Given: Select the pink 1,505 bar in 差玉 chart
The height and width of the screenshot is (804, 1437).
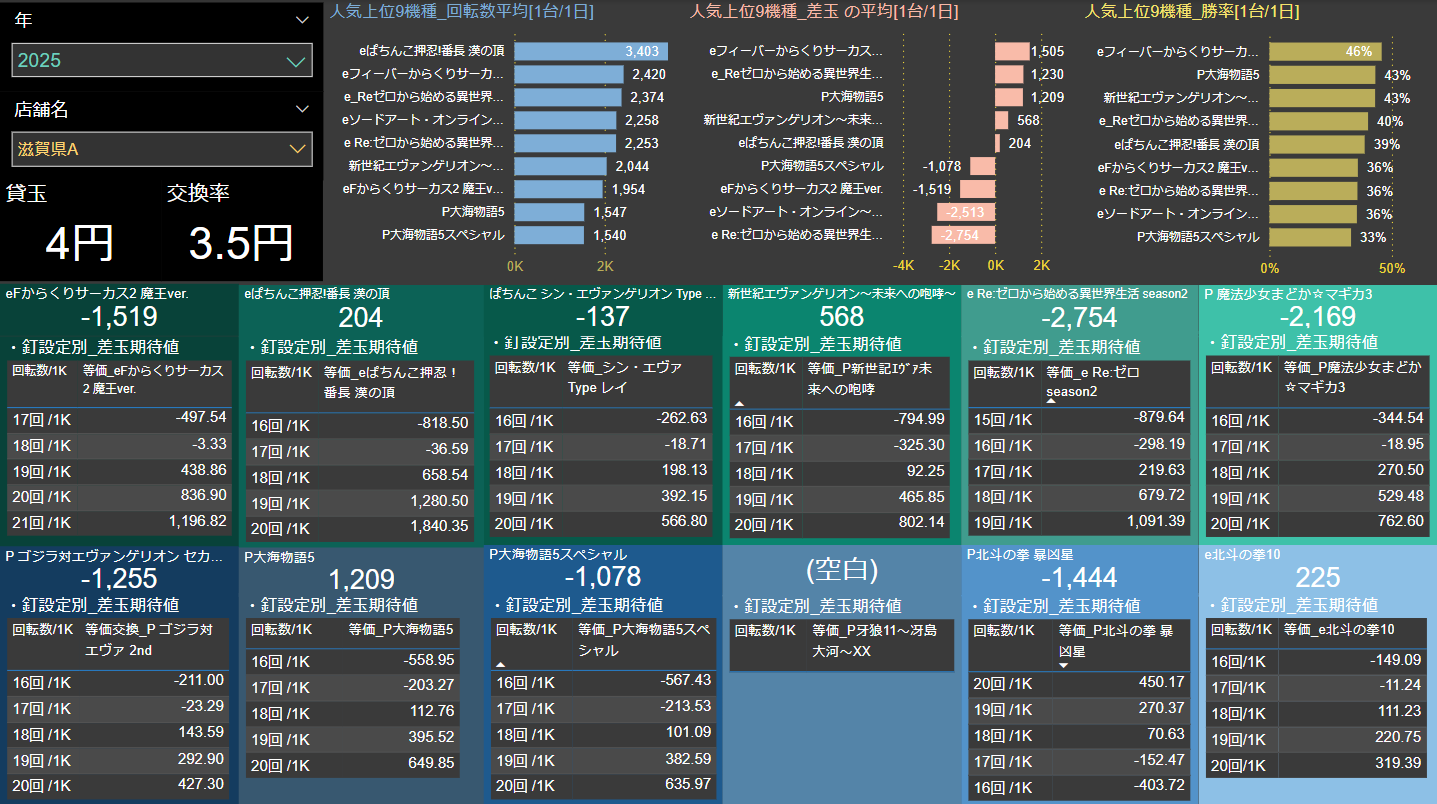Looking at the screenshot, I should 1011,51.
